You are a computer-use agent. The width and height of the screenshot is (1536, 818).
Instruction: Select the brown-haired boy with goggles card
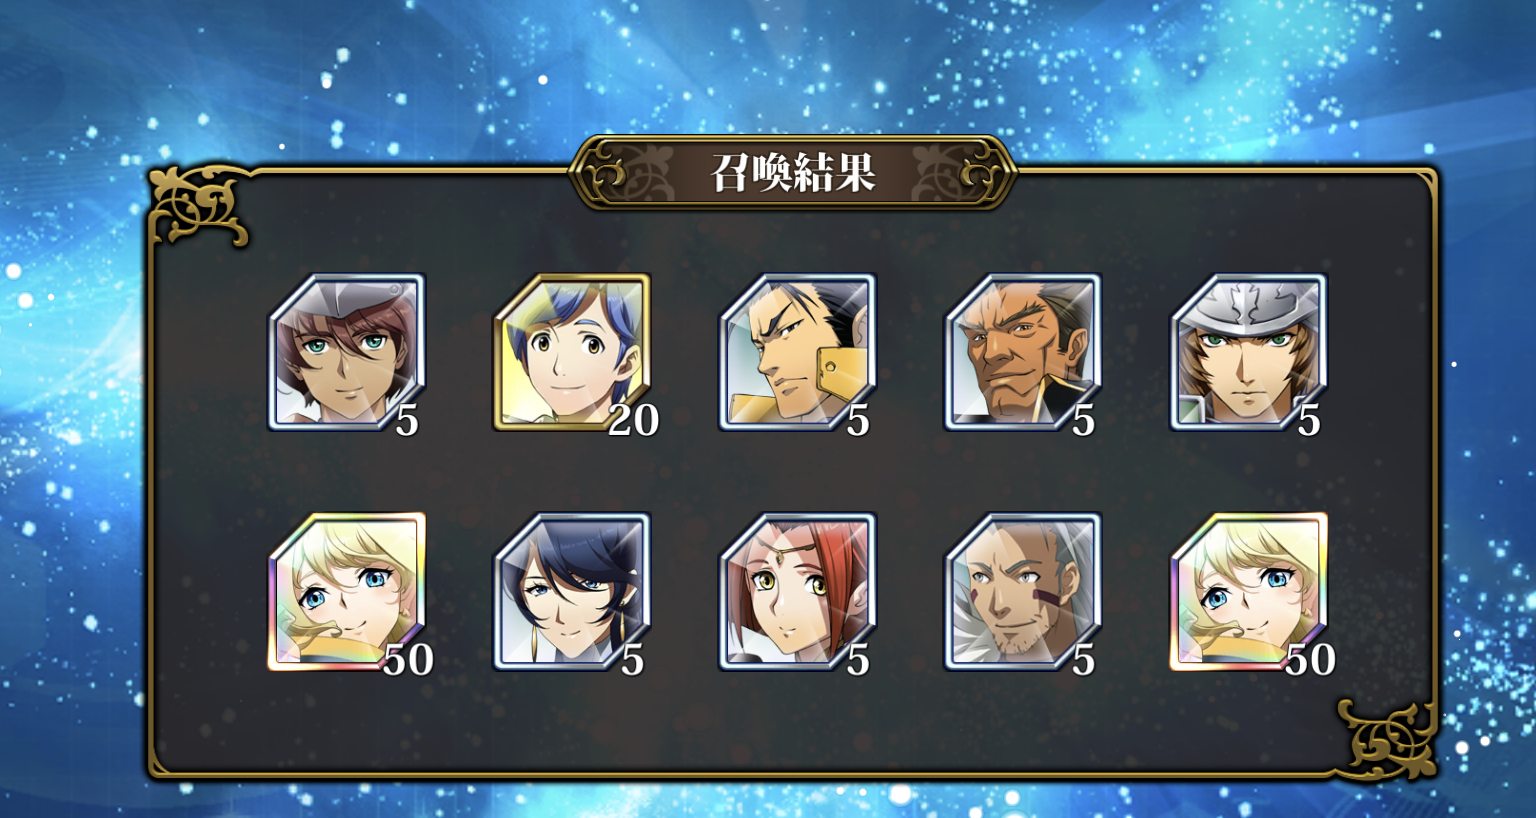tap(347, 352)
